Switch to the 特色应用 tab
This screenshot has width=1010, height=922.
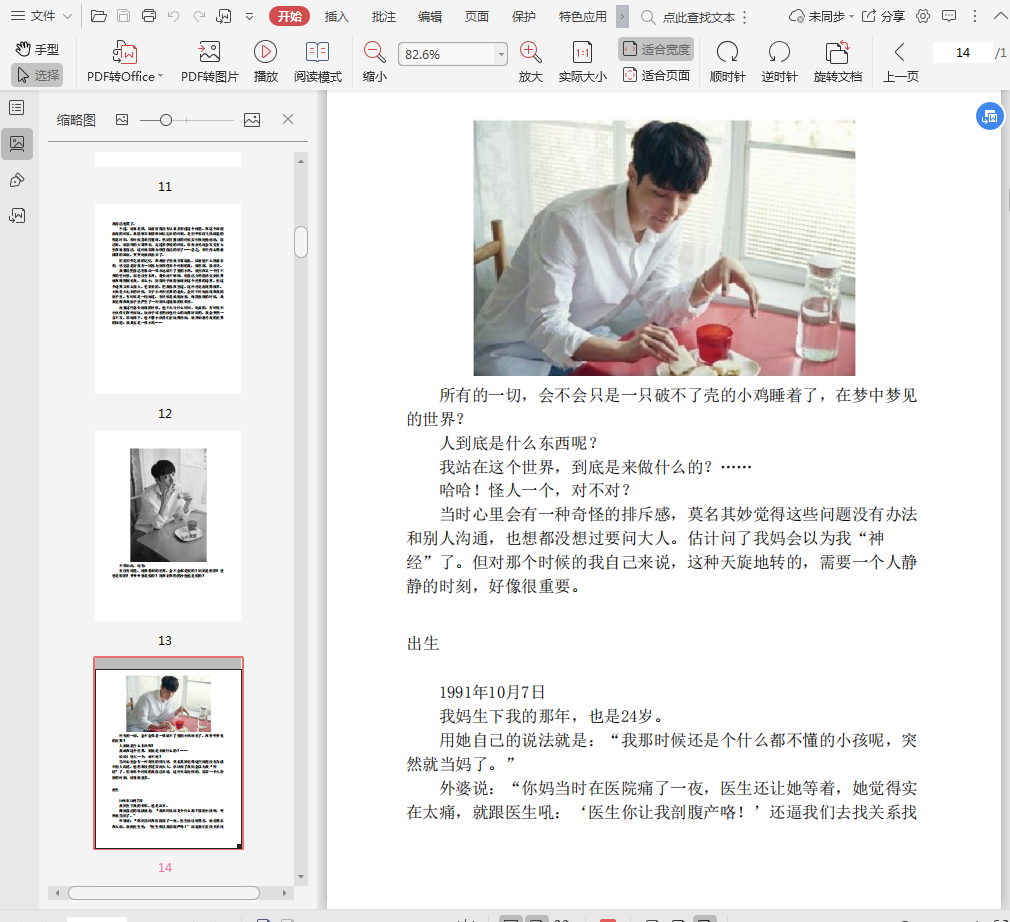pos(582,17)
